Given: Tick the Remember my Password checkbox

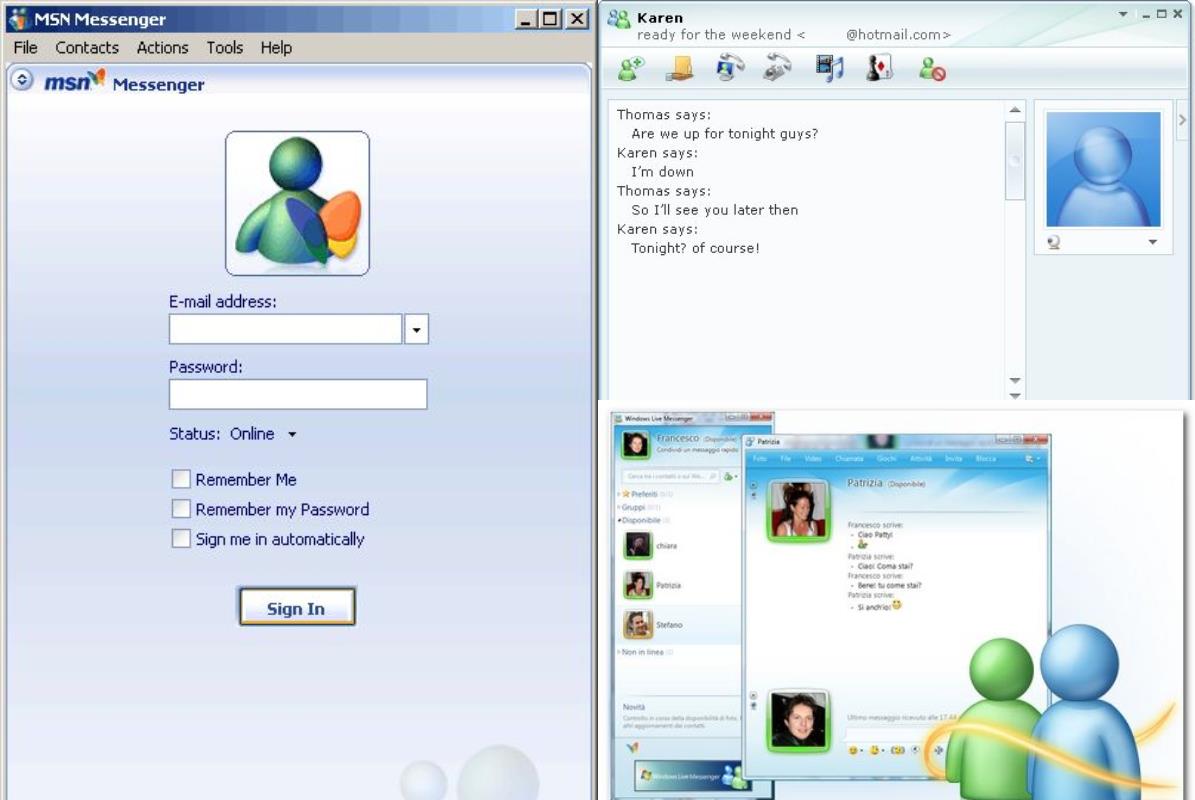Looking at the screenshot, I should click(x=181, y=509).
